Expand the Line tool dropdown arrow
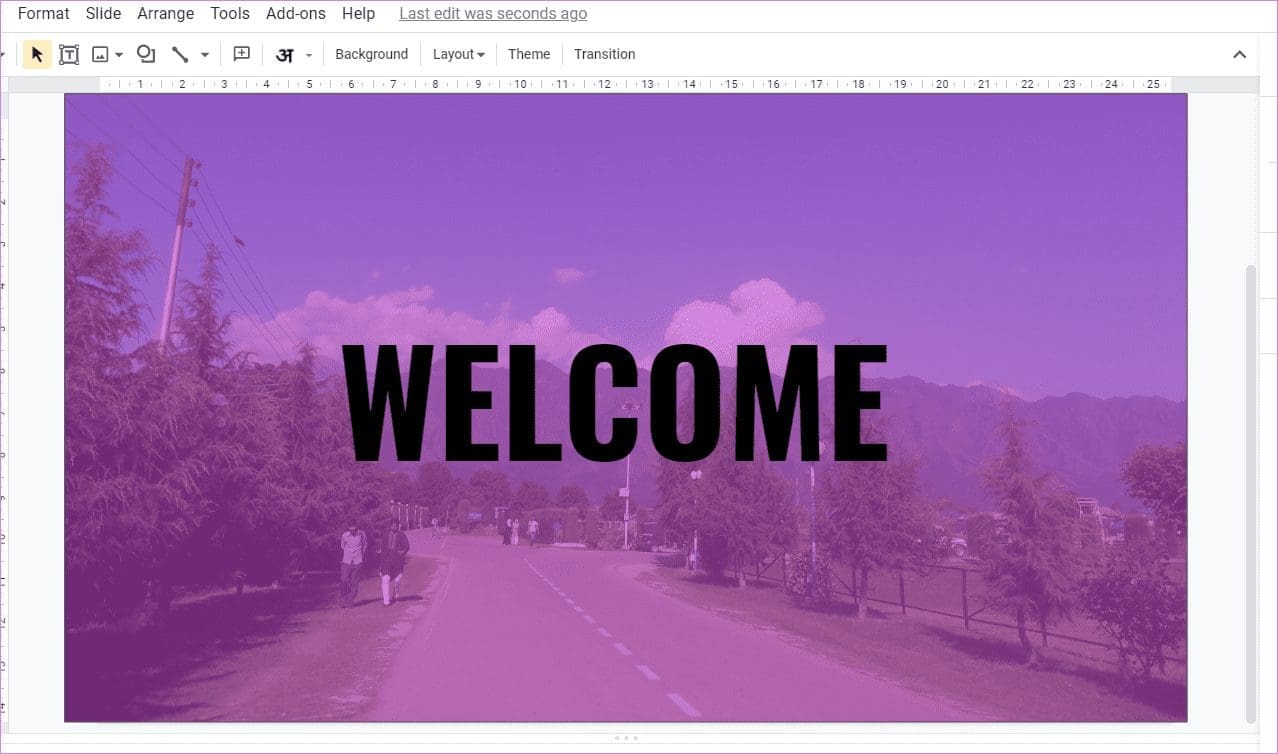 pos(205,54)
